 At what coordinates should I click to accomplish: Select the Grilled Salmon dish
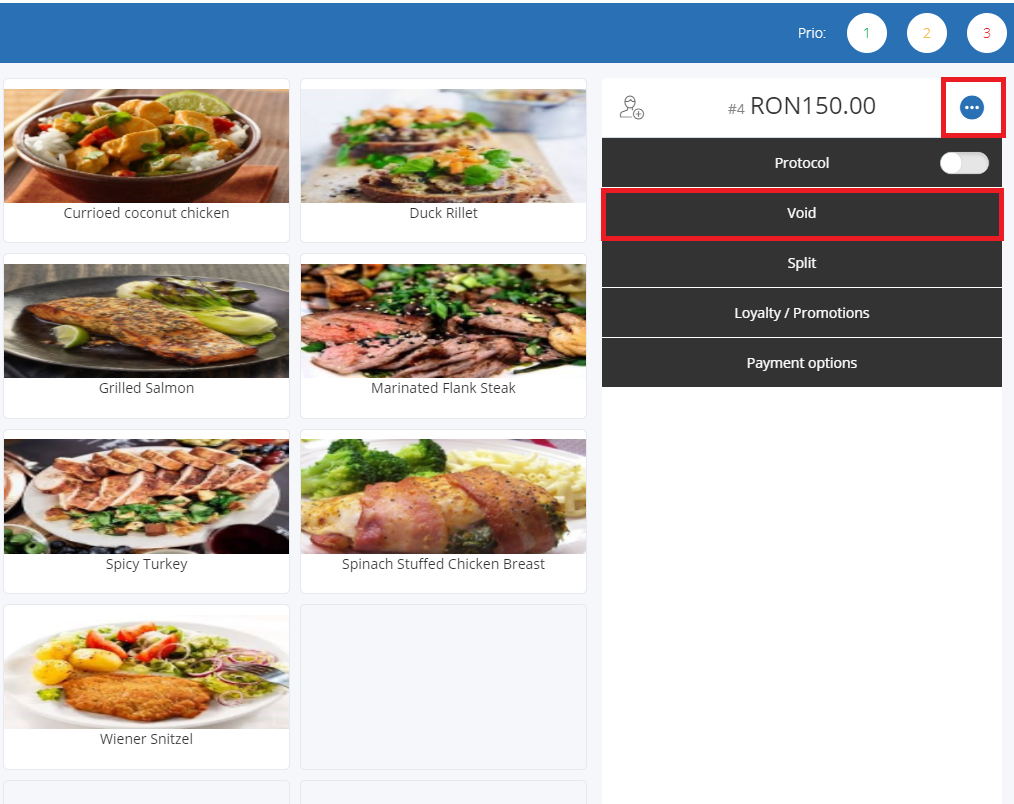click(x=146, y=336)
